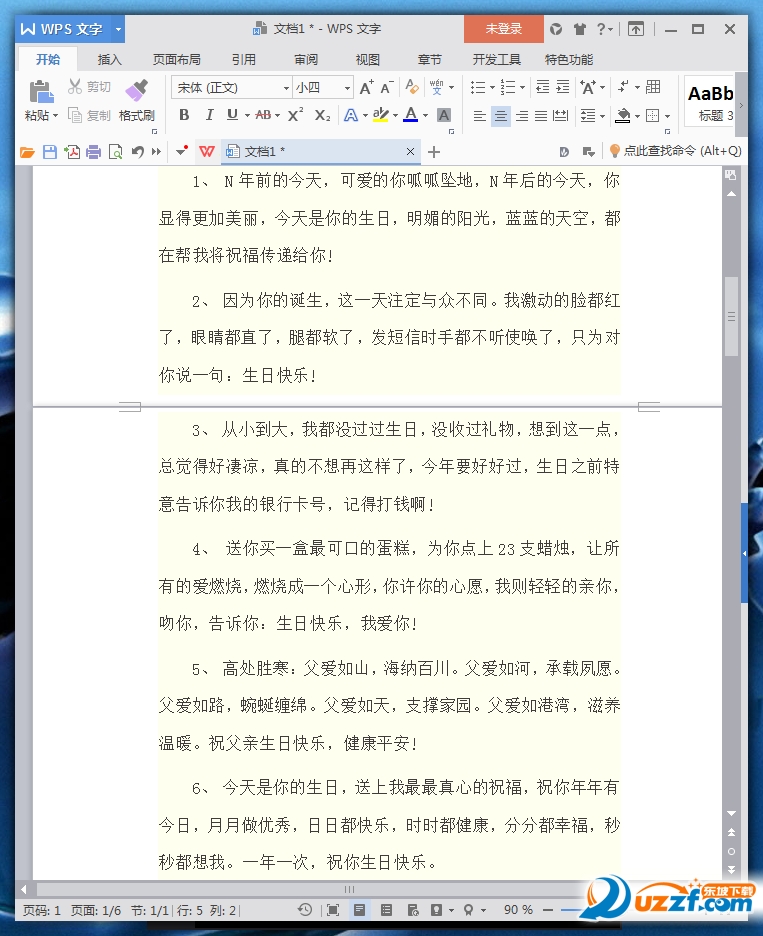The height and width of the screenshot is (936, 763).
Task: Click the 点此查找命令 command search box
Action: click(675, 151)
